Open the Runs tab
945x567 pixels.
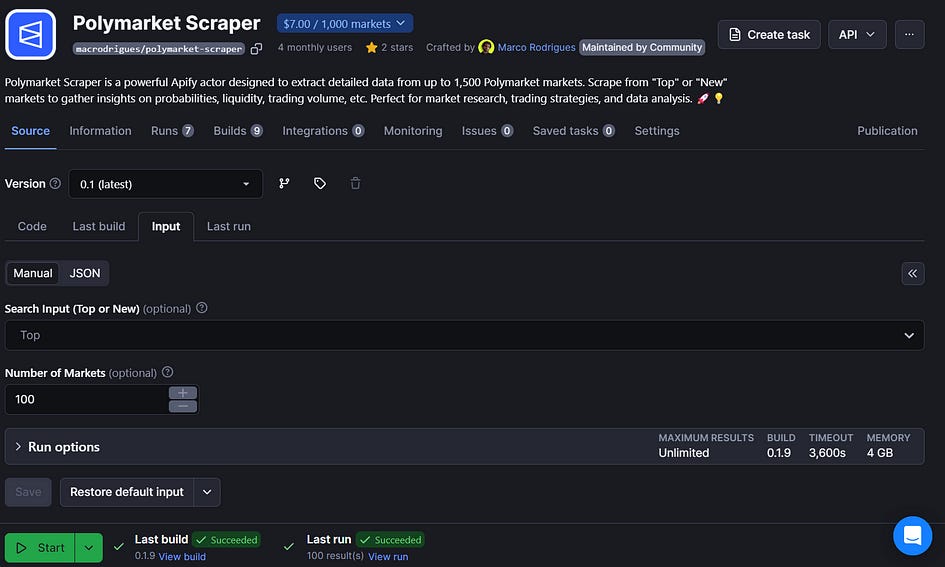coord(172,131)
